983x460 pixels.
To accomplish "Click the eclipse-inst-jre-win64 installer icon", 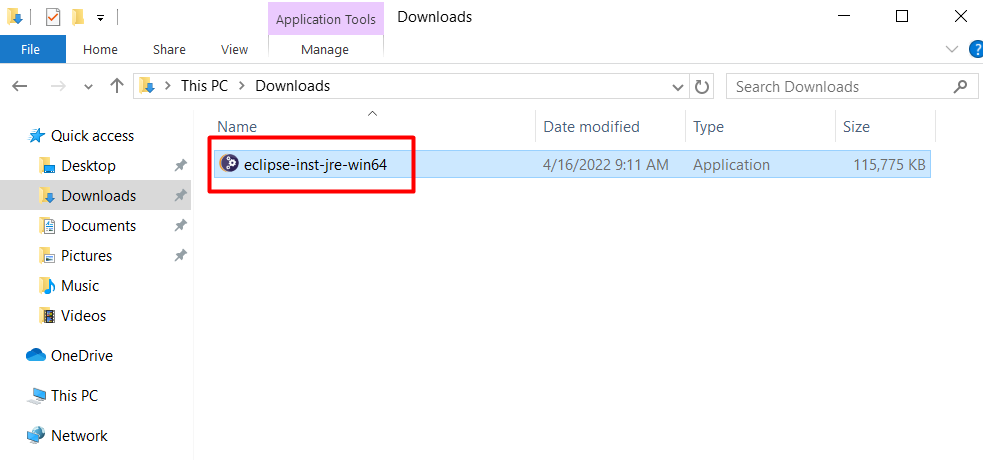I will [229, 165].
